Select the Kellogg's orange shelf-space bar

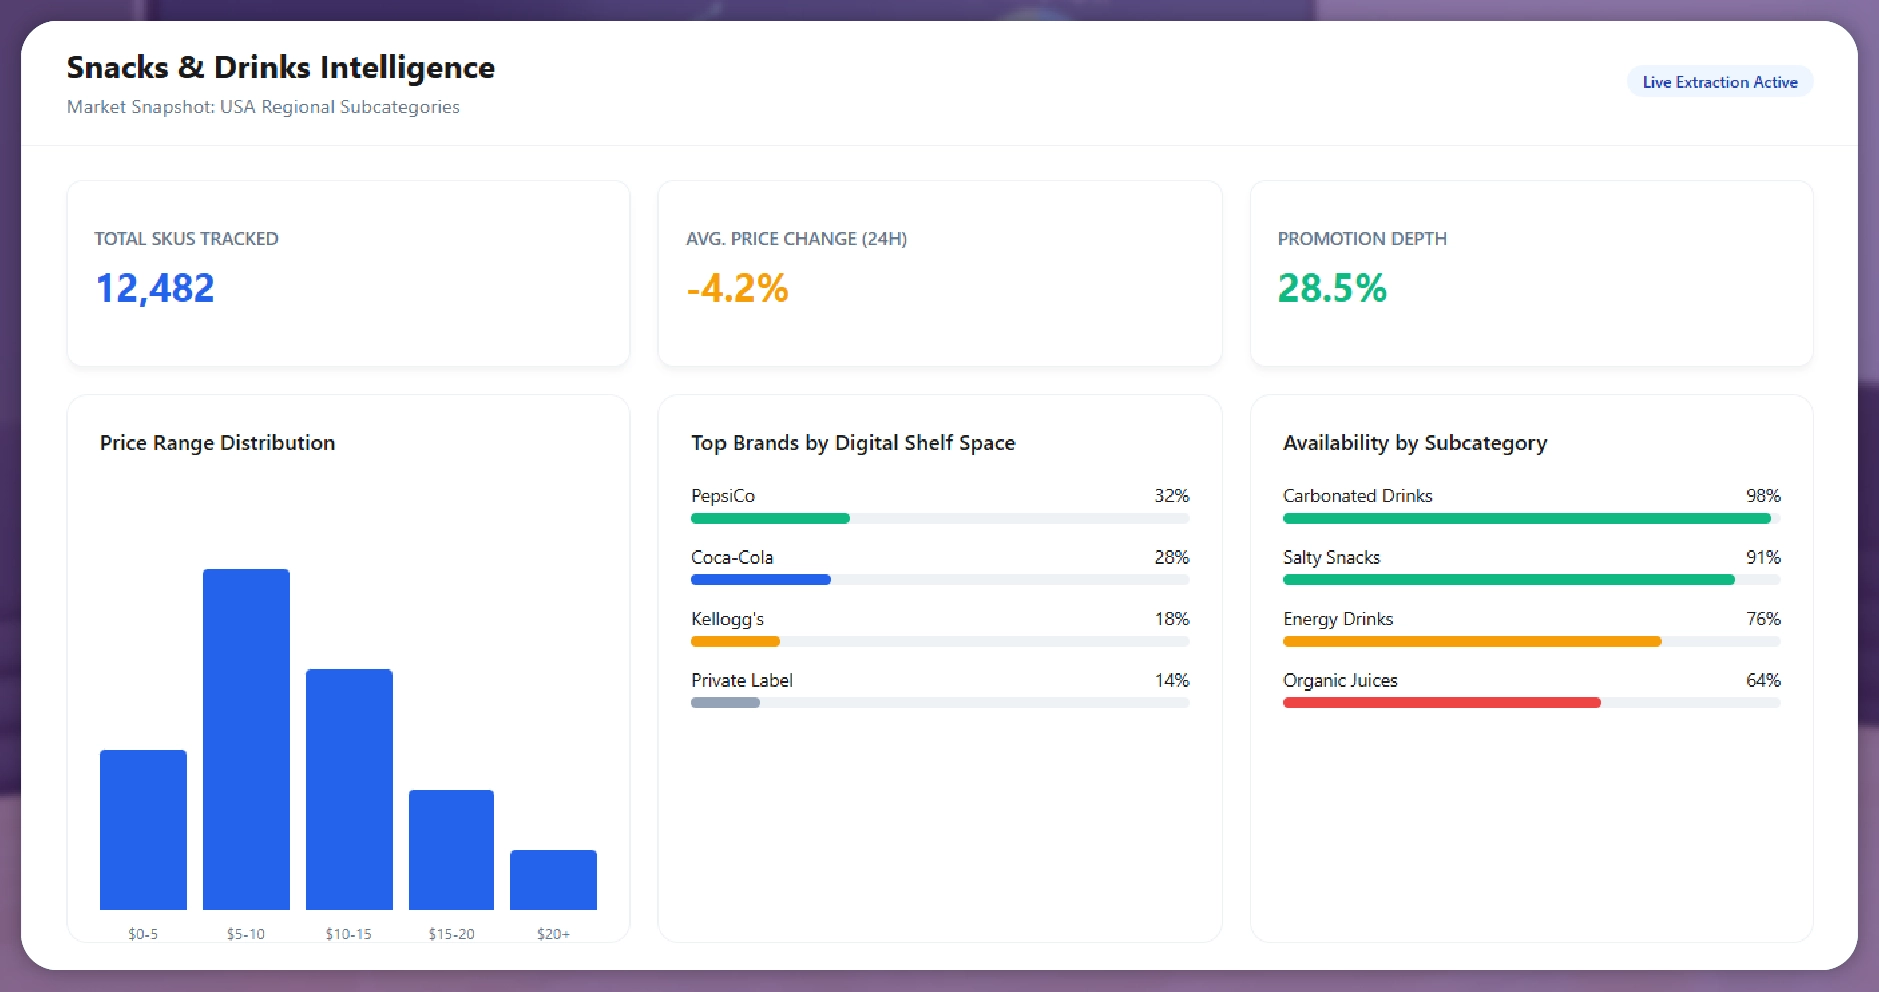735,641
